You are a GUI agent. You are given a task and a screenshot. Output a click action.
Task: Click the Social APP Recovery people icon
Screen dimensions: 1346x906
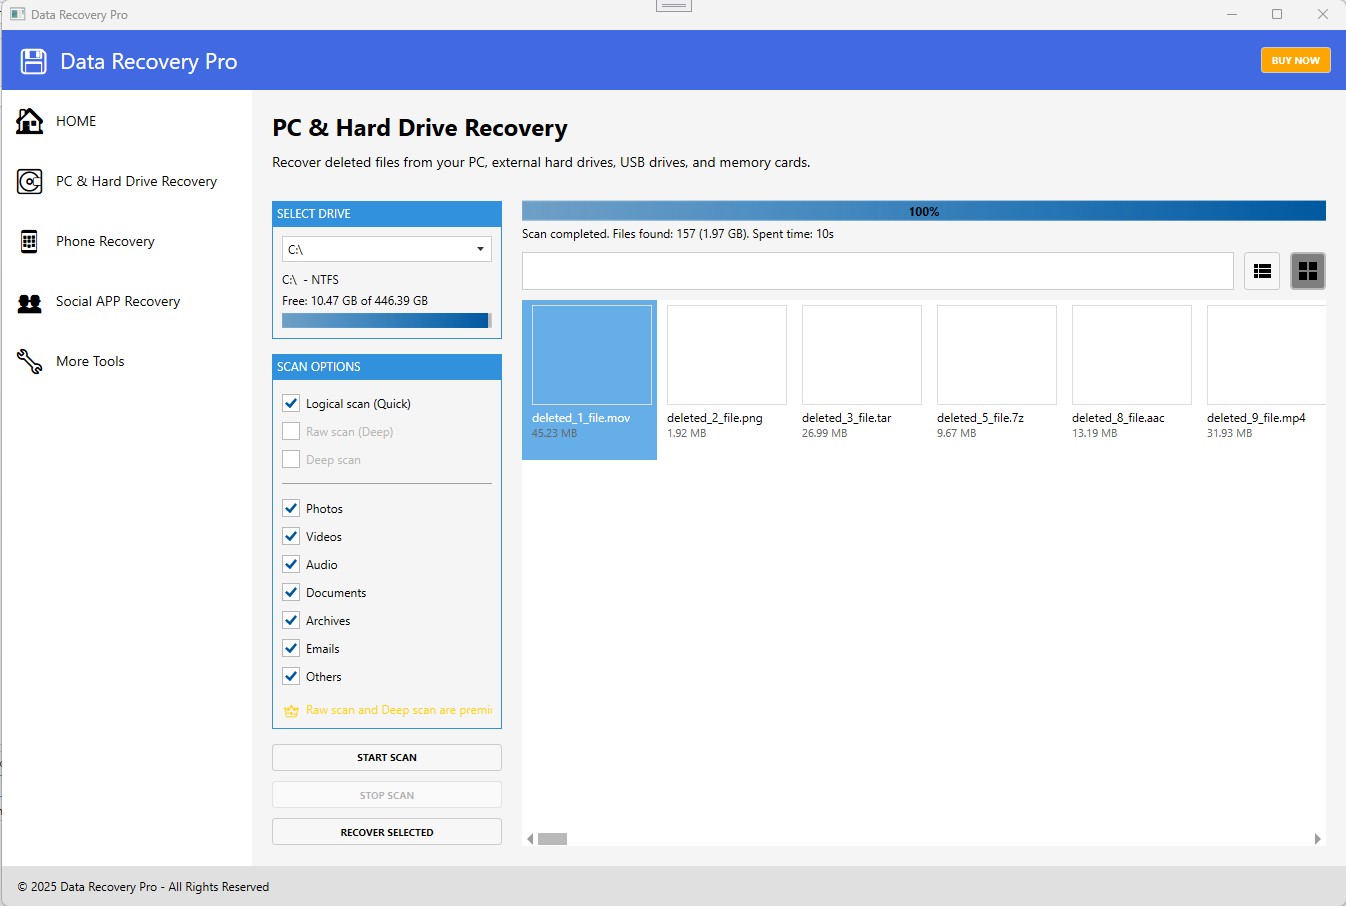click(x=30, y=303)
